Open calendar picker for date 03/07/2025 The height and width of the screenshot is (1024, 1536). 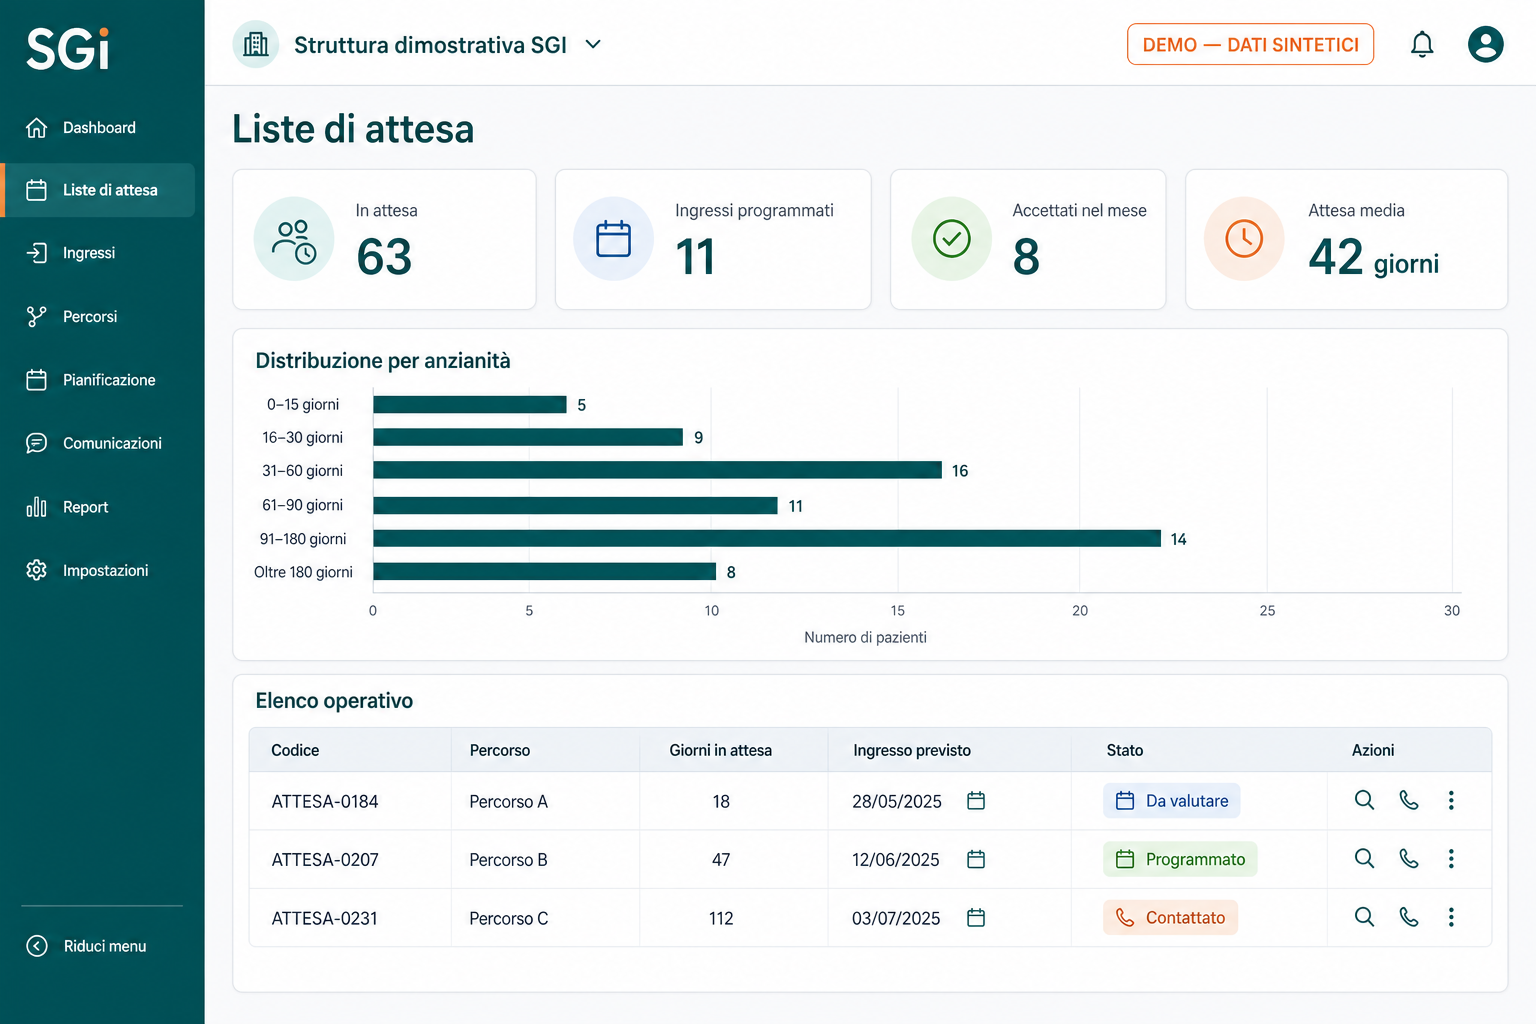tap(976, 917)
